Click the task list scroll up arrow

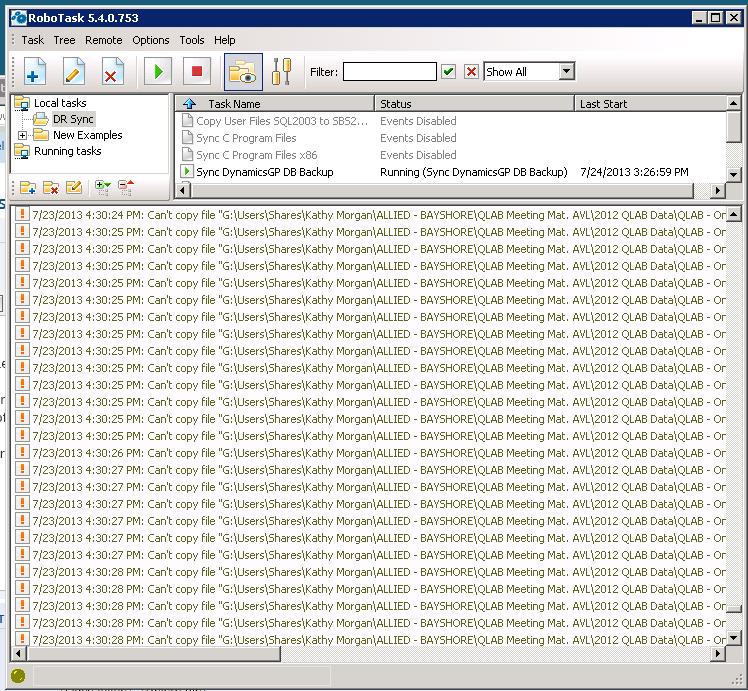point(734,103)
